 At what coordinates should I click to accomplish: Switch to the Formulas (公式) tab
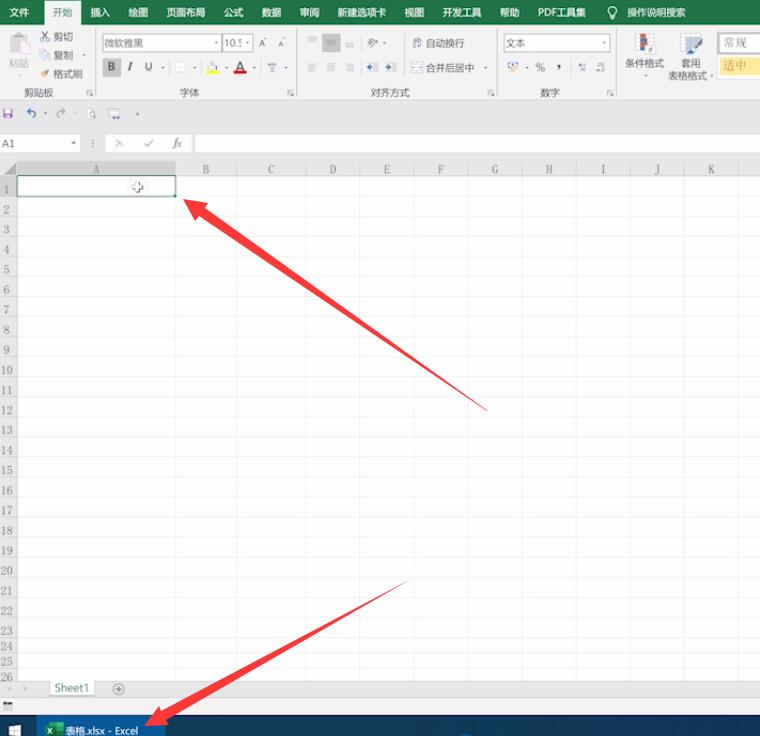[x=233, y=12]
